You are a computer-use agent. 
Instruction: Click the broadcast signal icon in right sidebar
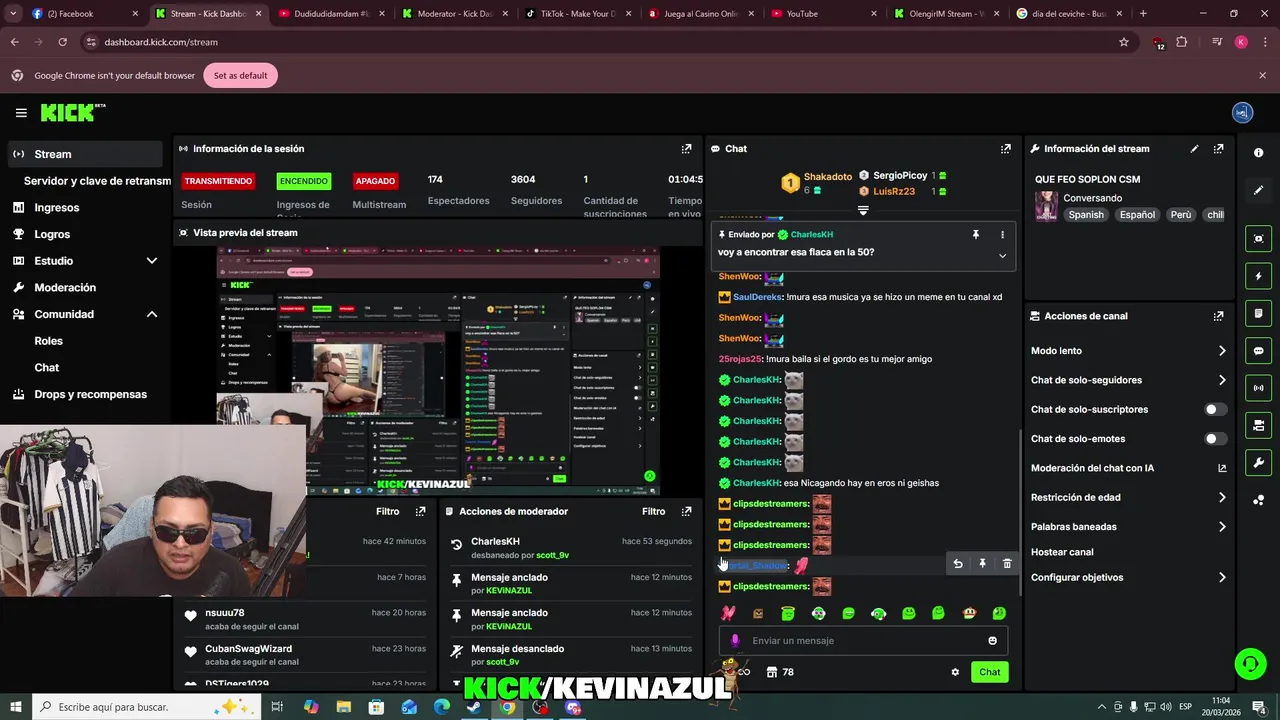[1259, 388]
